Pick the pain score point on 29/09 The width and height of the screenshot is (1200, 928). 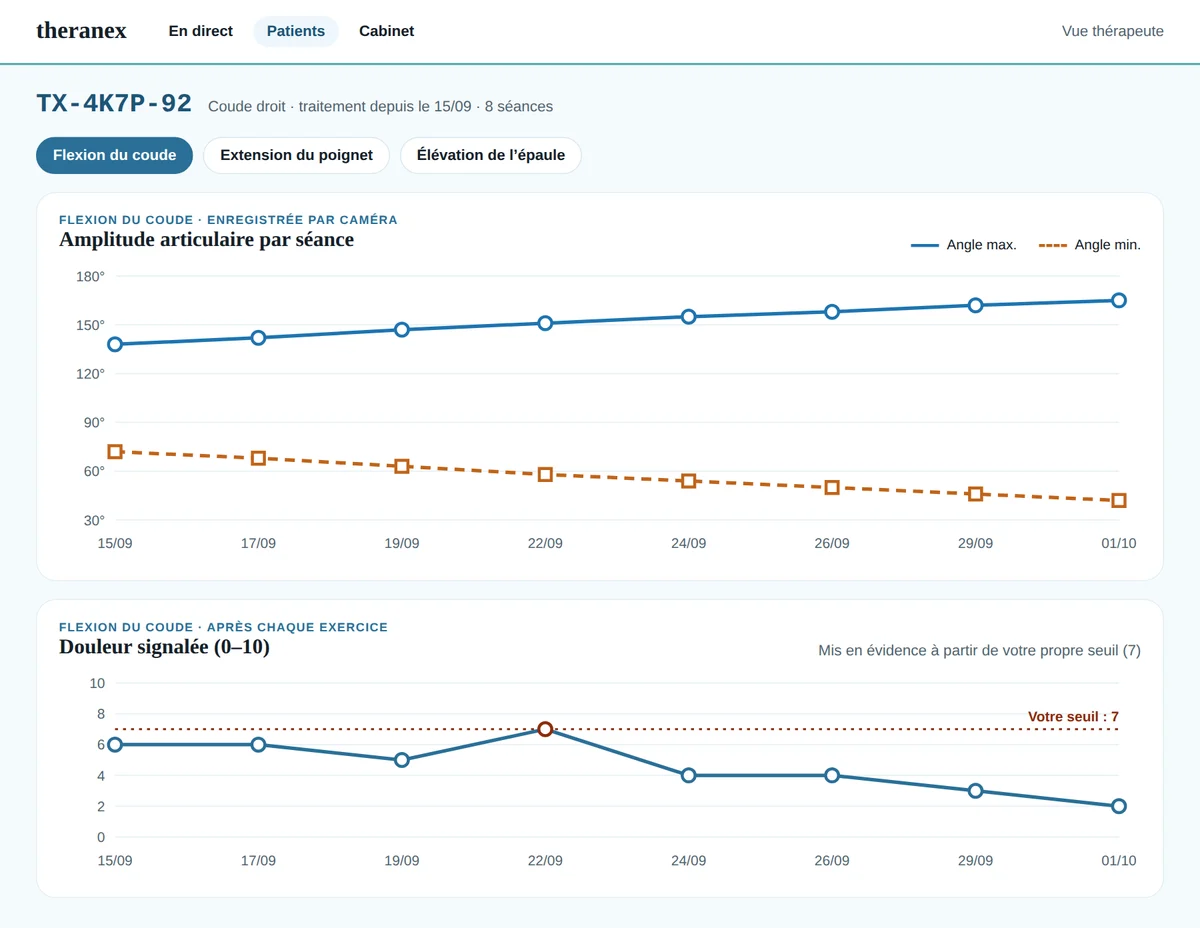(975, 791)
